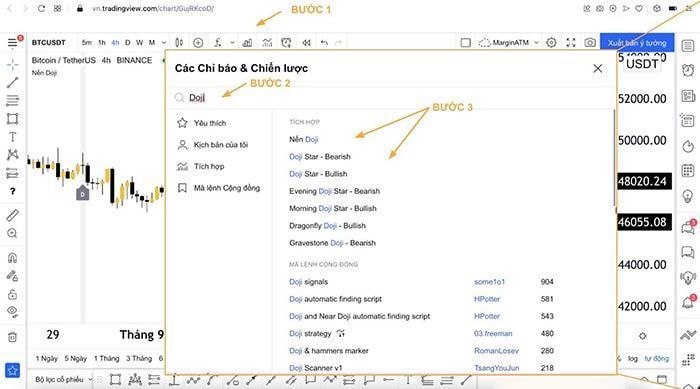700x389 pixels.
Task: Select the W weekly timeframe
Action: [x=139, y=42]
